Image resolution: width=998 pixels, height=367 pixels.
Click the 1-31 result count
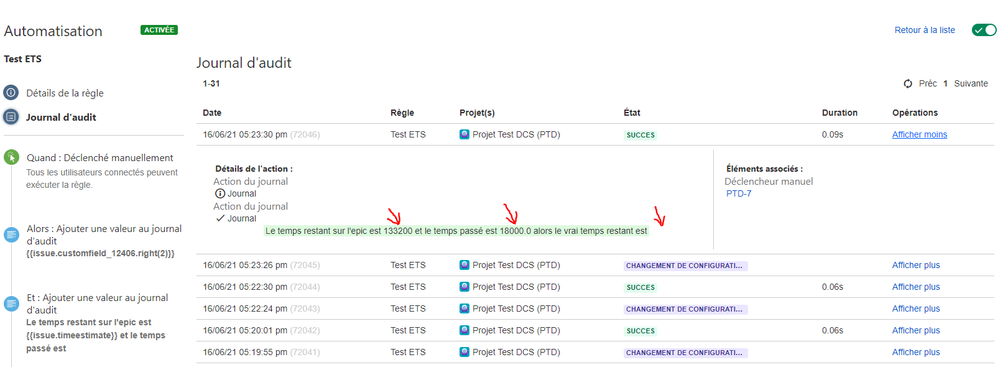pyautogui.click(x=211, y=83)
